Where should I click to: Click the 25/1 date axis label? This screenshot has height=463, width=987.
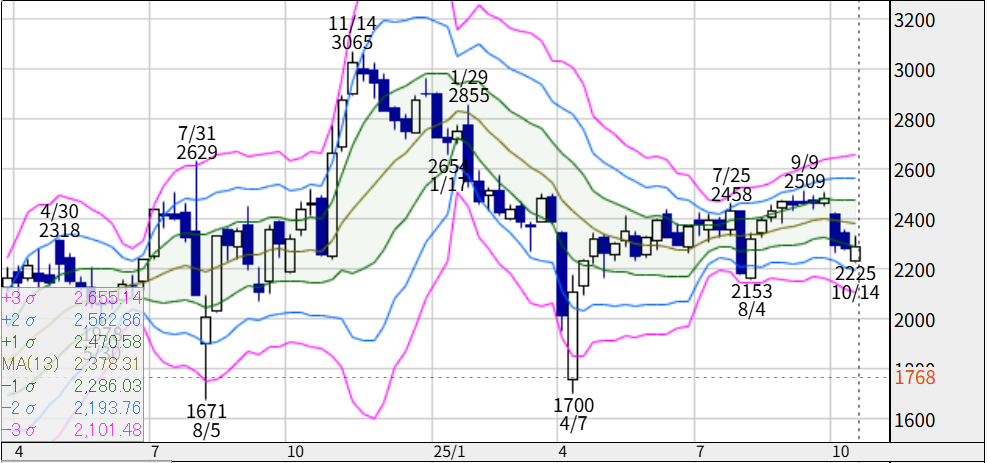click(446, 451)
